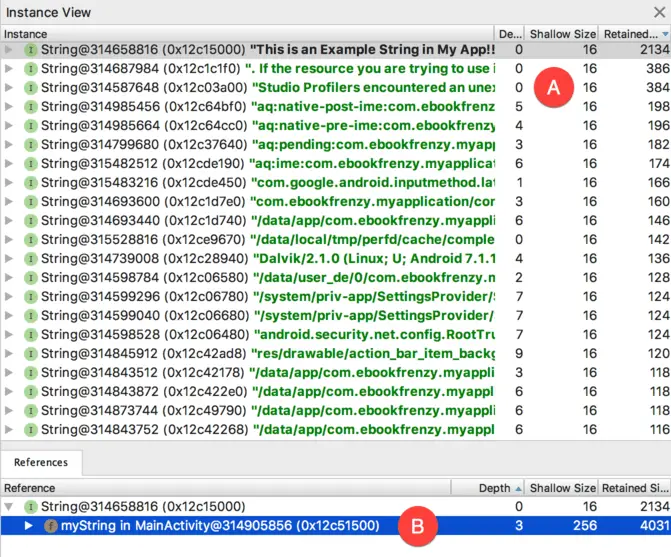The width and height of the screenshot is (671, 557).
Task: Click instance icon of String@314843512
Action: point(30,373)
